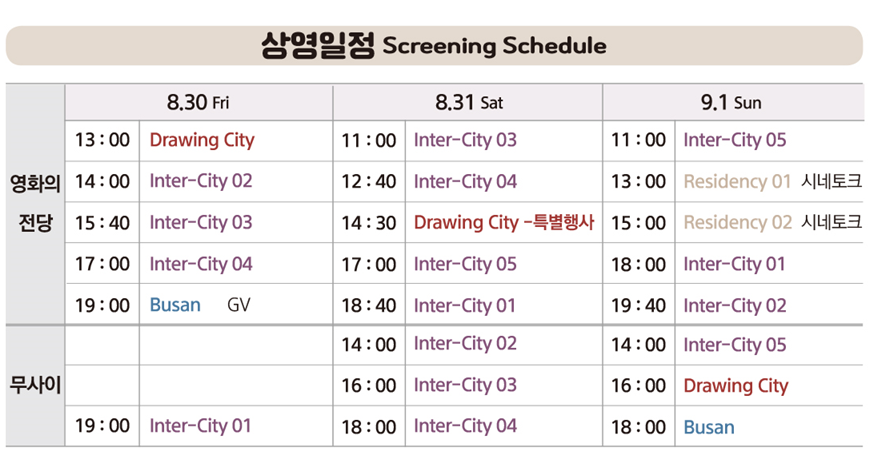Click Inter-City 01 at Friday 19:00 무사이
Screen dimensions: 875x470
tap(200, 425)
